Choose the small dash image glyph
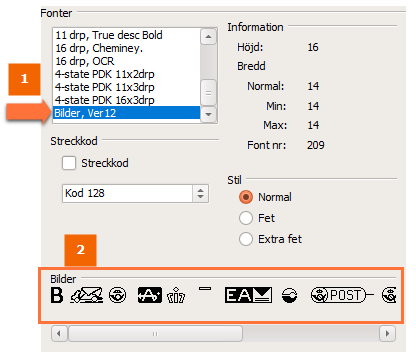416x362 pixels. pos(205,289)
